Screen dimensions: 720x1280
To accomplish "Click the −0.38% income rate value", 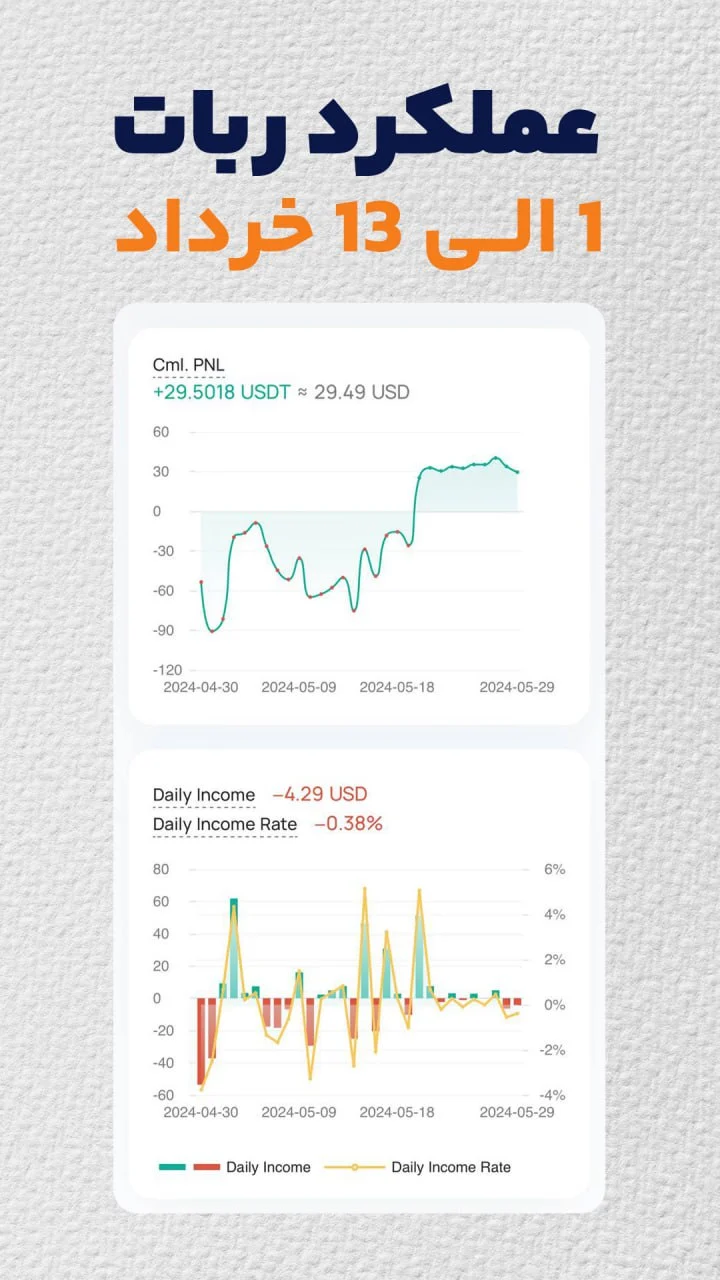I will pos(349,825).
